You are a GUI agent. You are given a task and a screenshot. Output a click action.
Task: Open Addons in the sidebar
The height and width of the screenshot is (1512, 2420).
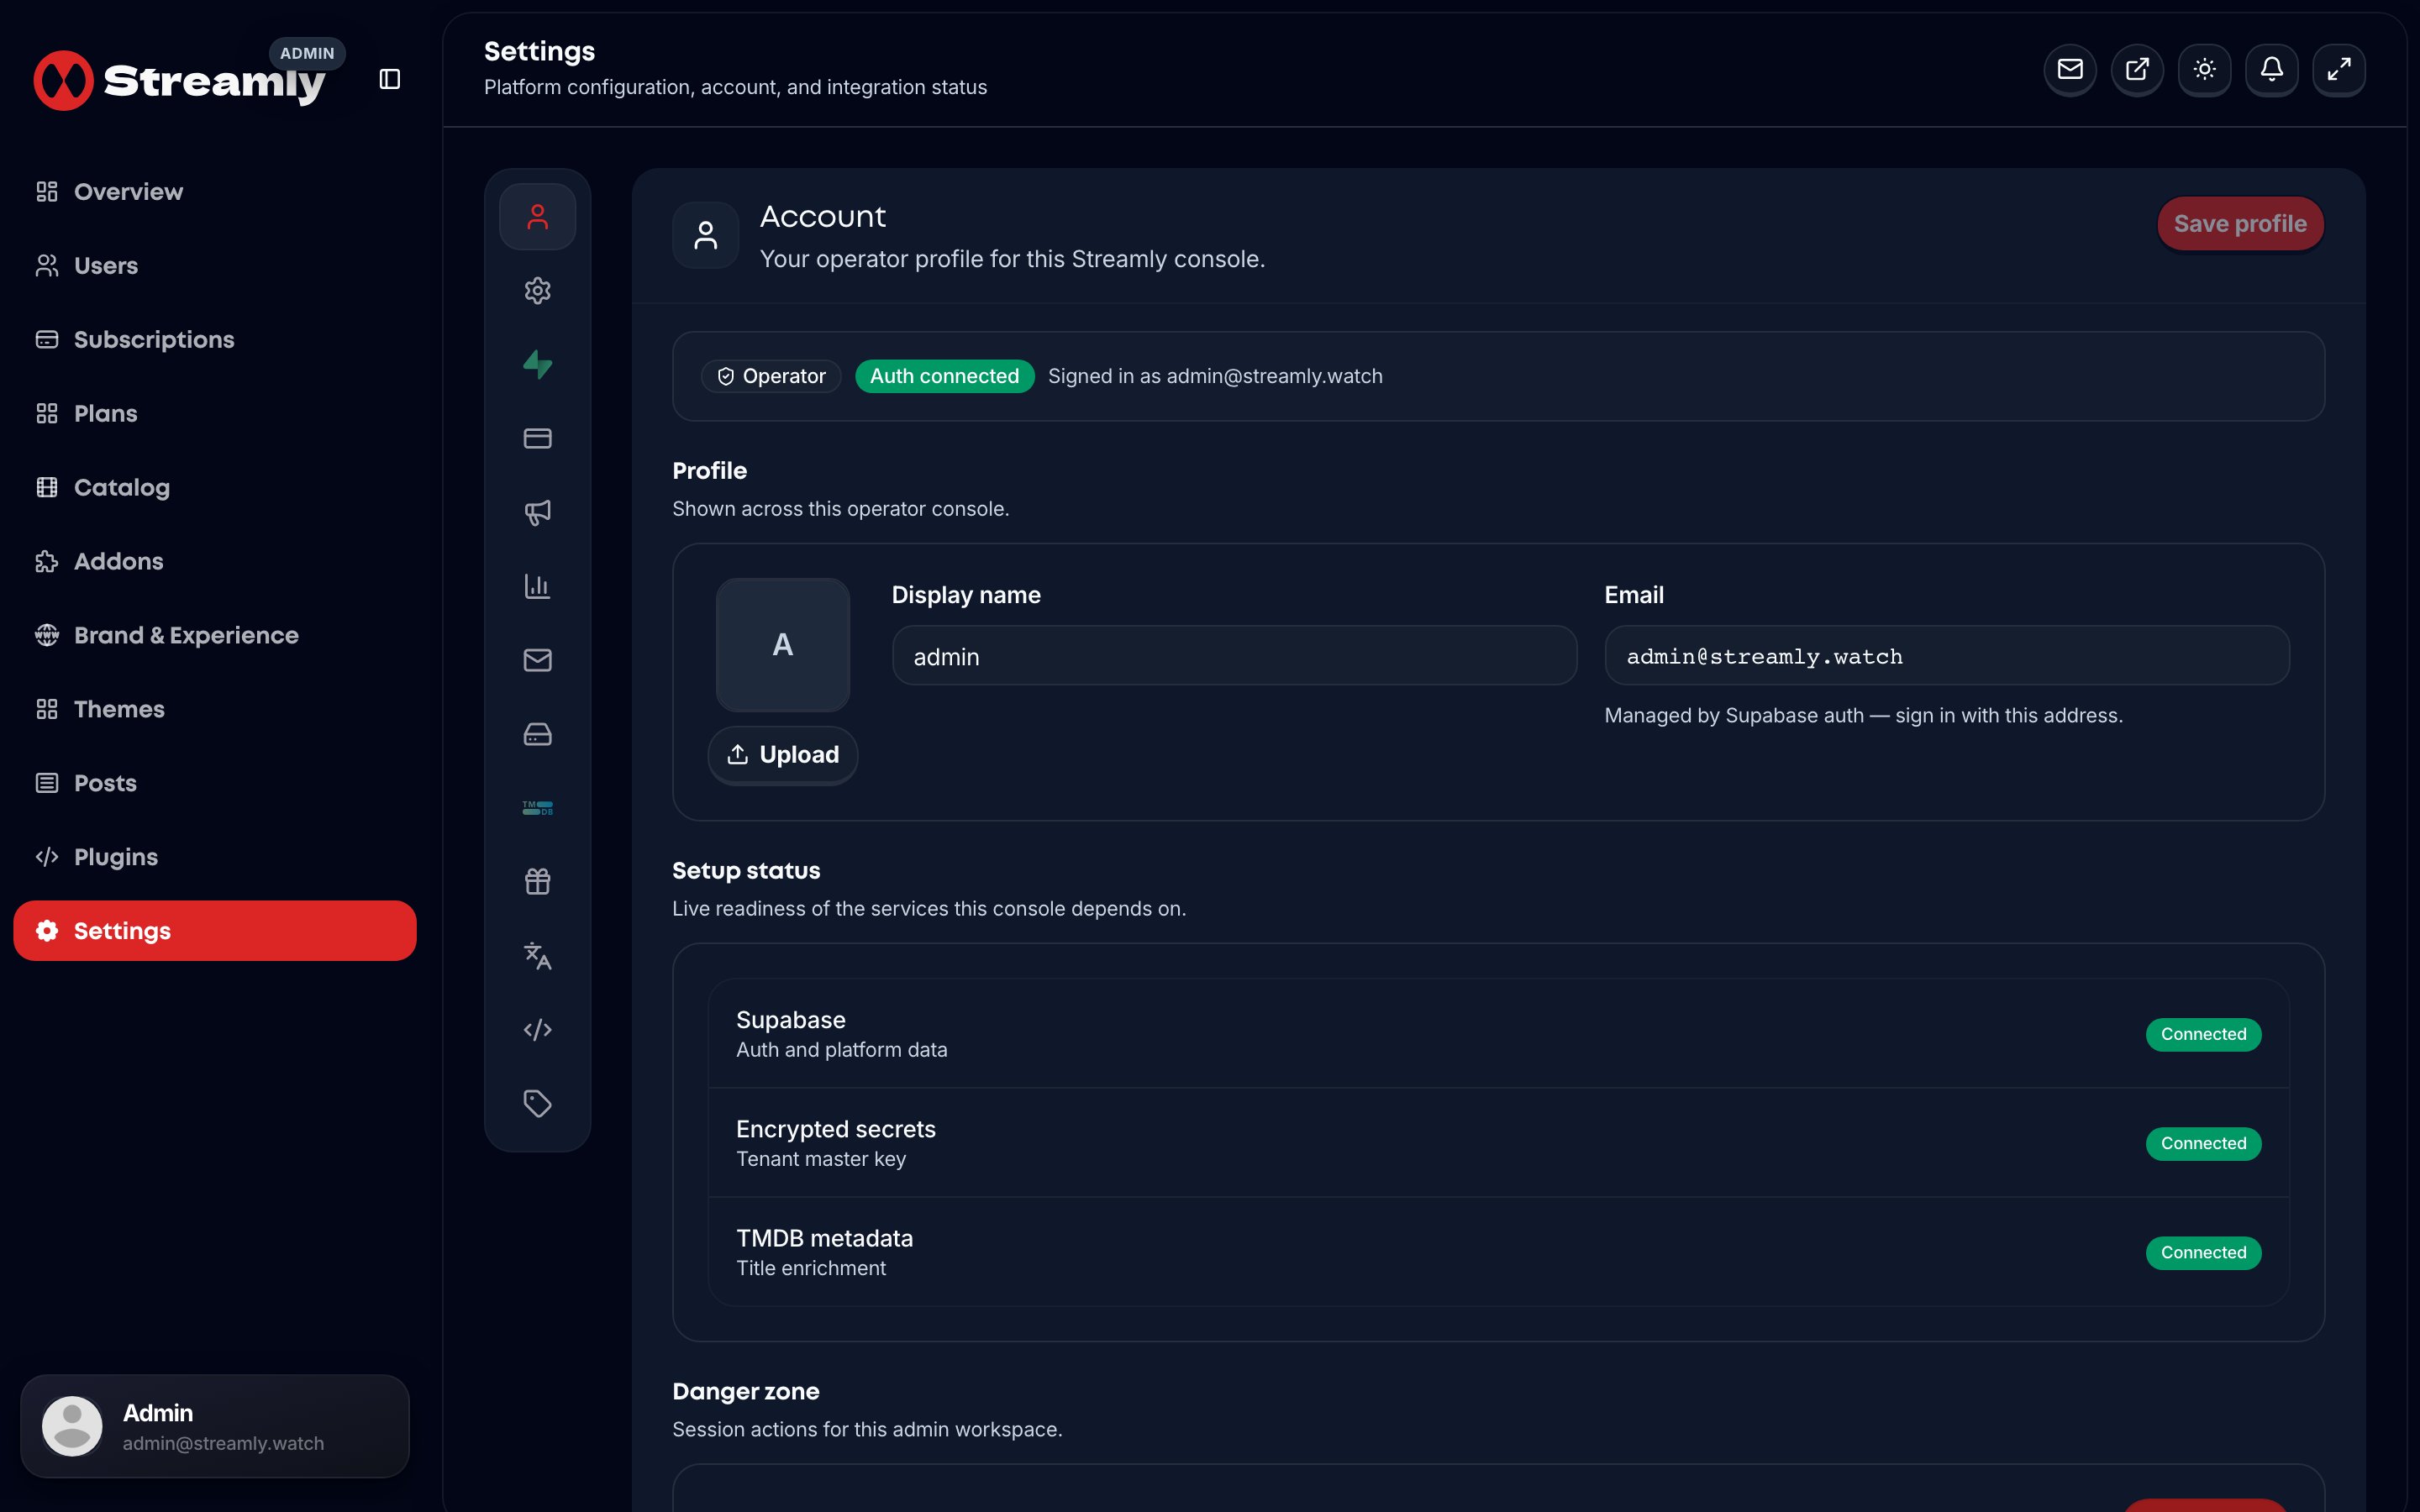click(x=215, y=562)
